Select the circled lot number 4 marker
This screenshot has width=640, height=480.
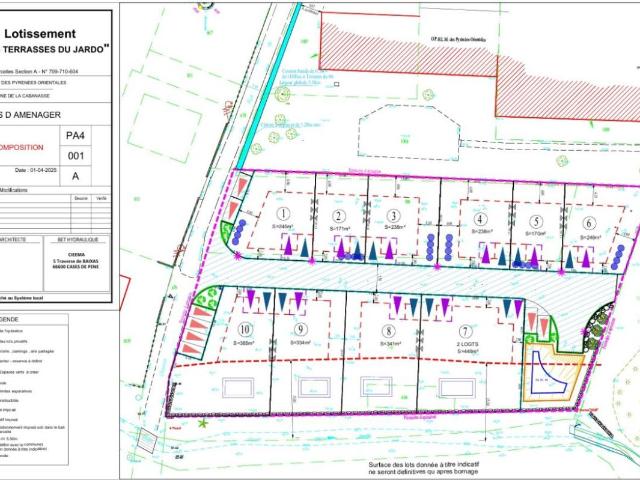click(480, 219)
